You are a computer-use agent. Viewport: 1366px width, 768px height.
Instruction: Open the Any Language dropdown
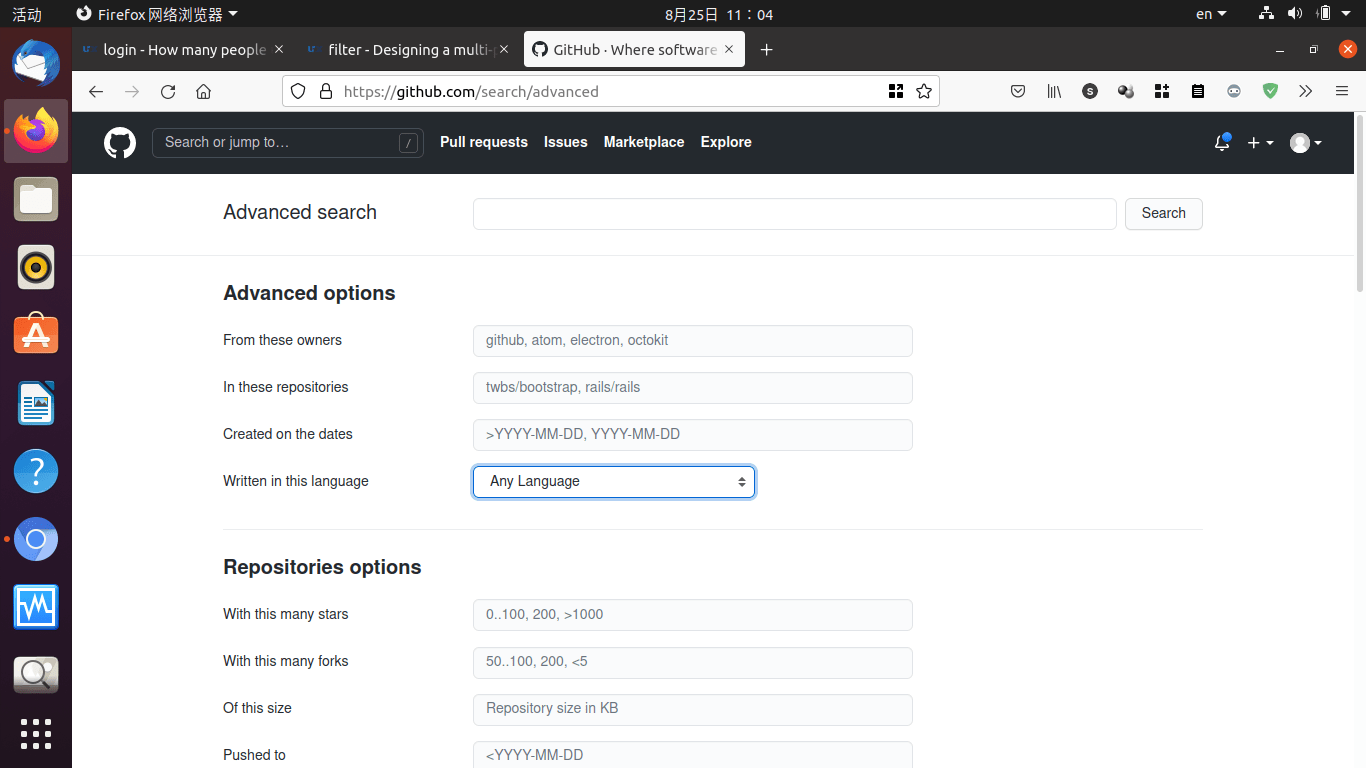click(x=613, y=481)
